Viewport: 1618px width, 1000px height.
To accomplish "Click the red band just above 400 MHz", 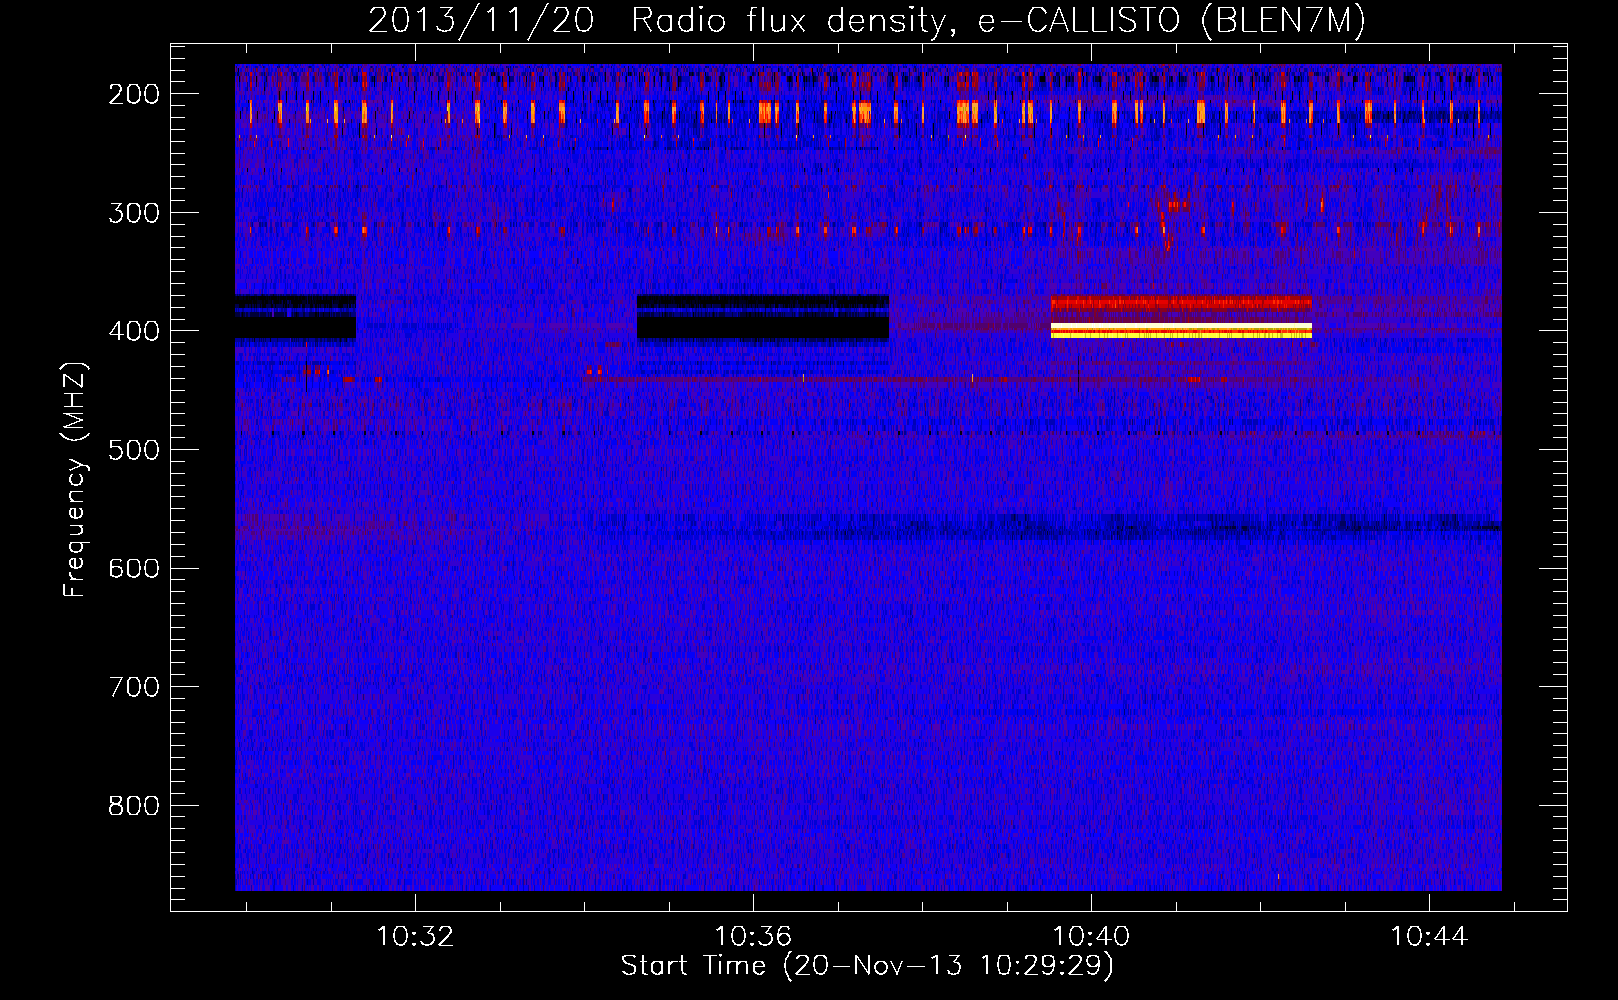I will (x=1181, y=302).
